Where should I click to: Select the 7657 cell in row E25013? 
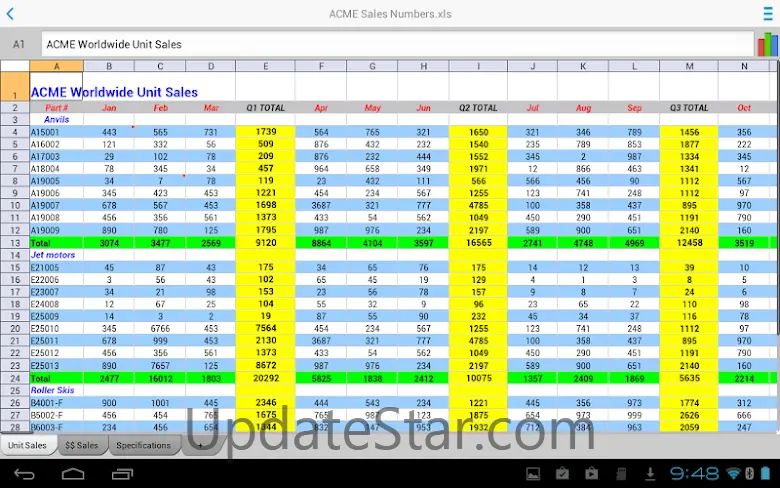tap(160, 366)
